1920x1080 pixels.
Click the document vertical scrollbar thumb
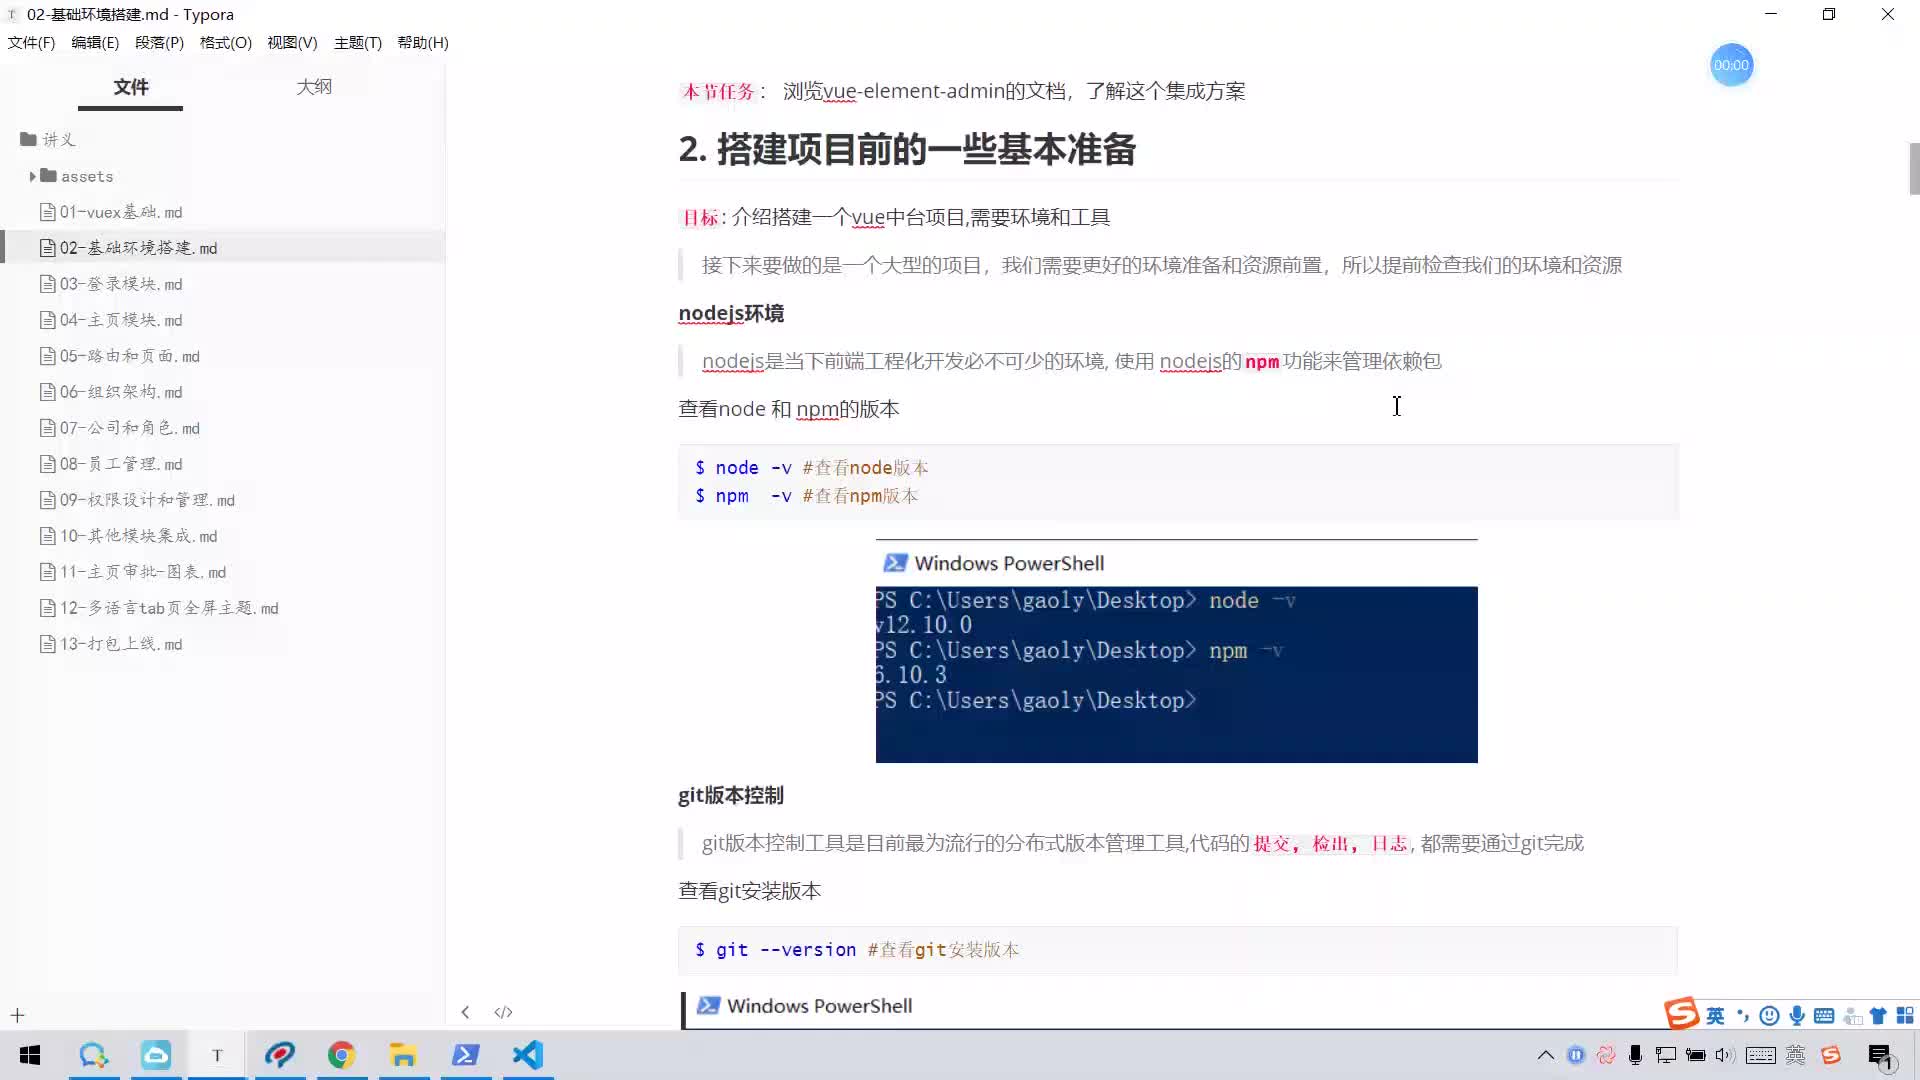coord(1914,169)
